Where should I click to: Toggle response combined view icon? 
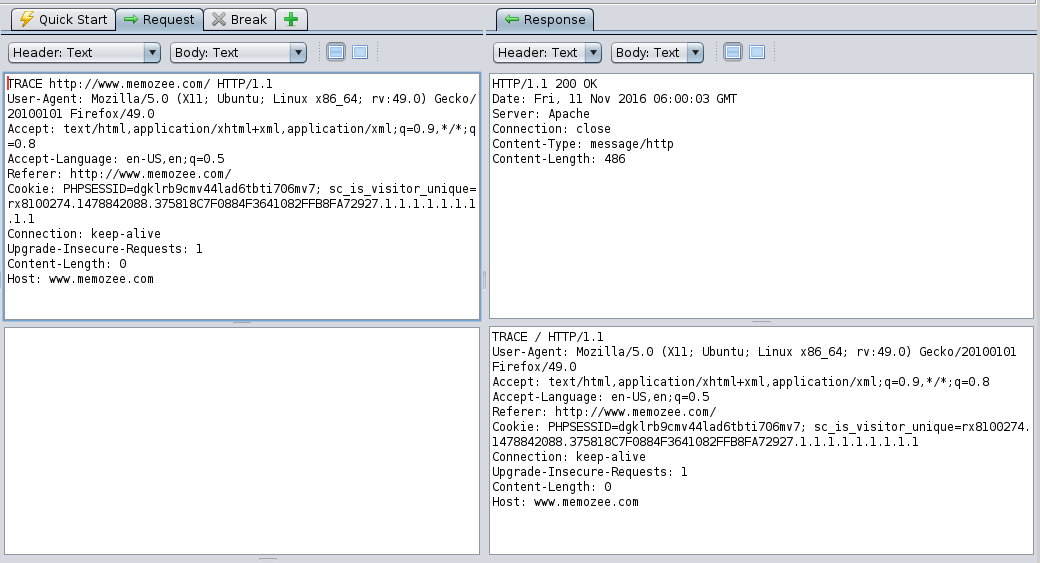(757, 52)
